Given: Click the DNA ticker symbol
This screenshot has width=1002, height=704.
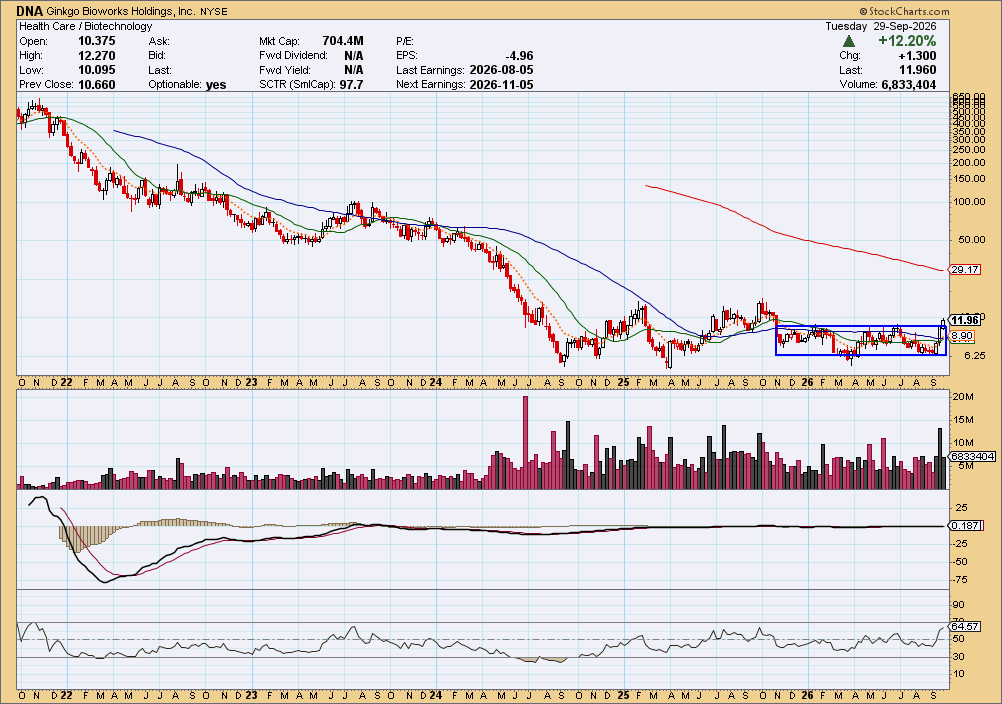Looking at the screenshot, I should (x=29, y=11).
